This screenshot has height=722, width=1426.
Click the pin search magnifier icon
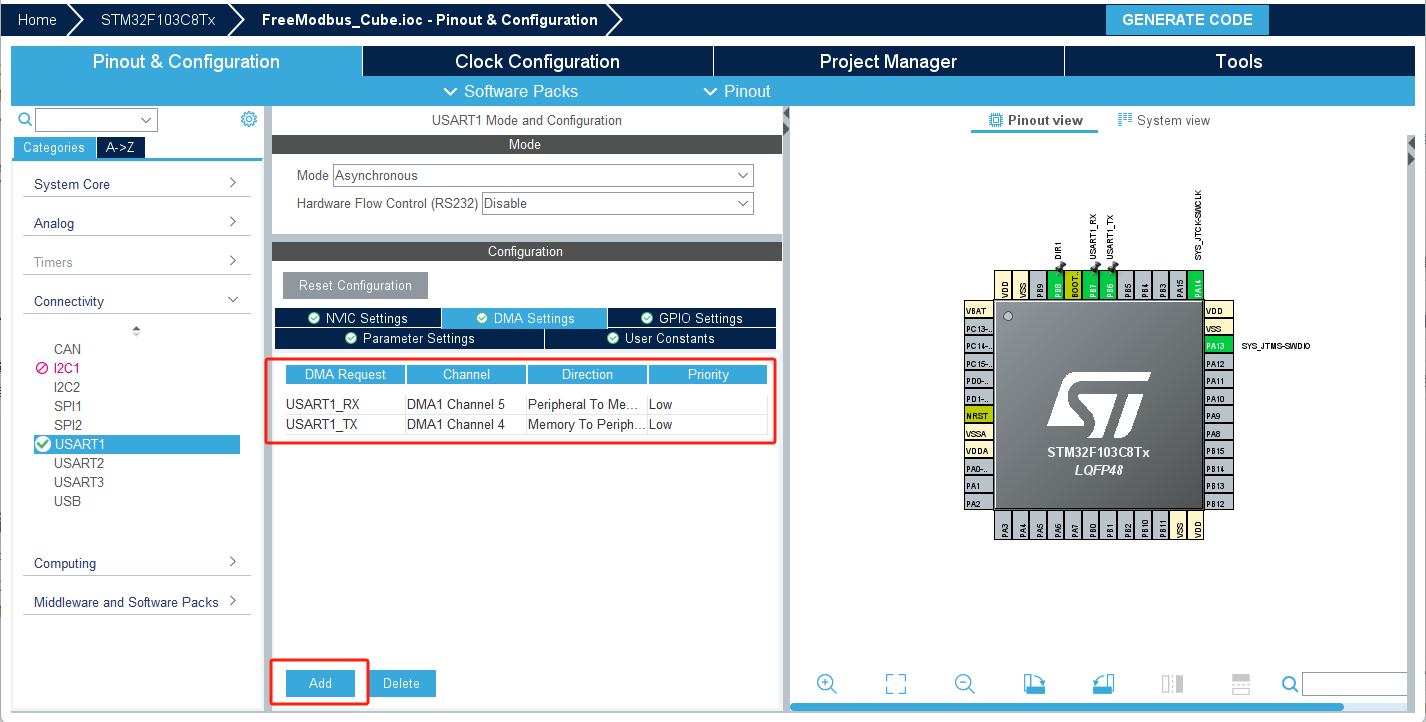tap(1290, 684)
